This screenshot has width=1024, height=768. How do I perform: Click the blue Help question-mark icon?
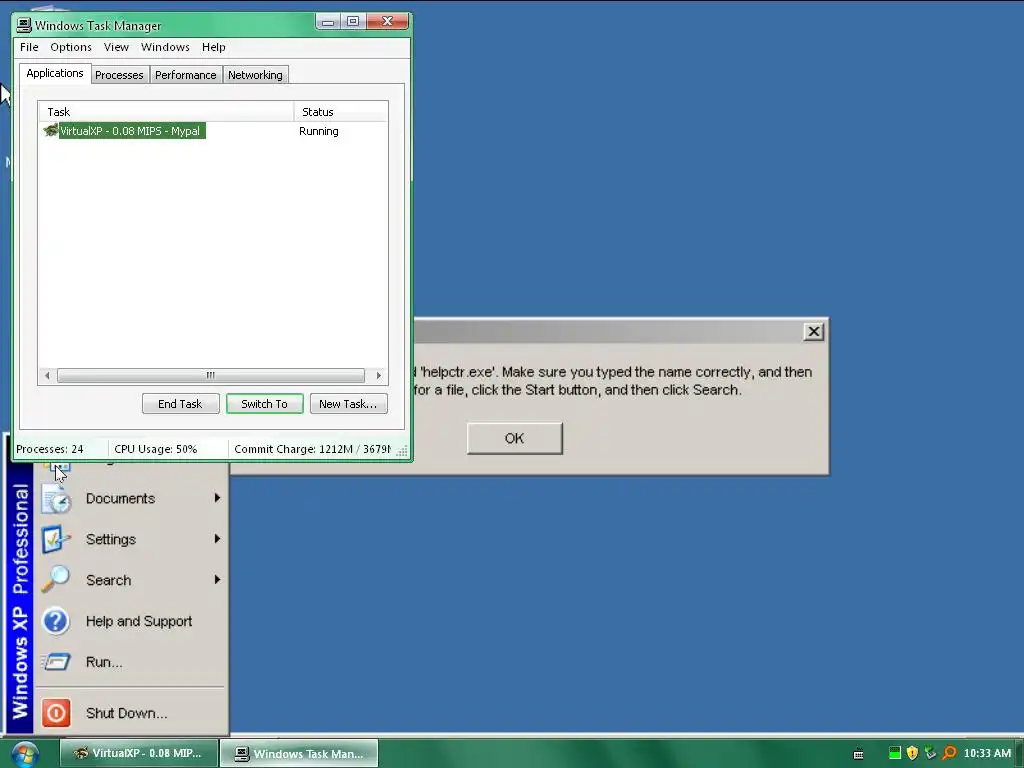[56, 621]
